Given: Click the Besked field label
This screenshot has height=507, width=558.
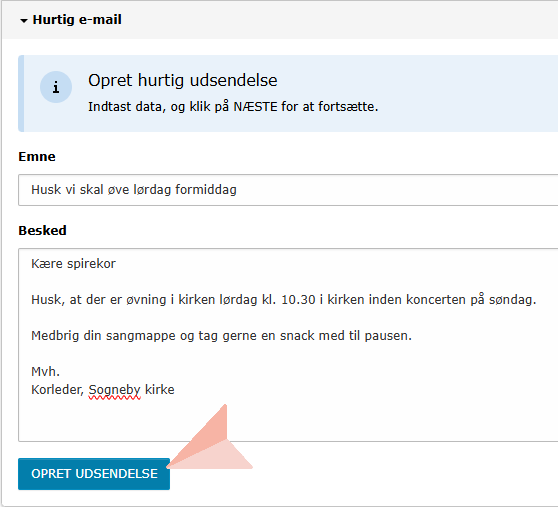Looking at the screenshot, I should (x=42, y=231).
